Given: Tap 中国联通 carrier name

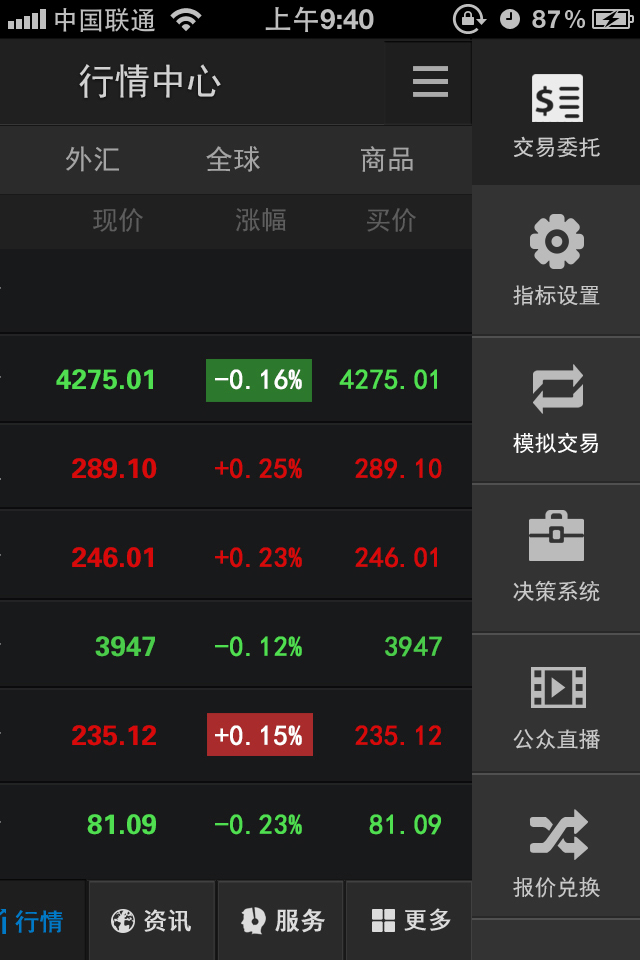Looking at the screenshot, I should click(104, 20).
